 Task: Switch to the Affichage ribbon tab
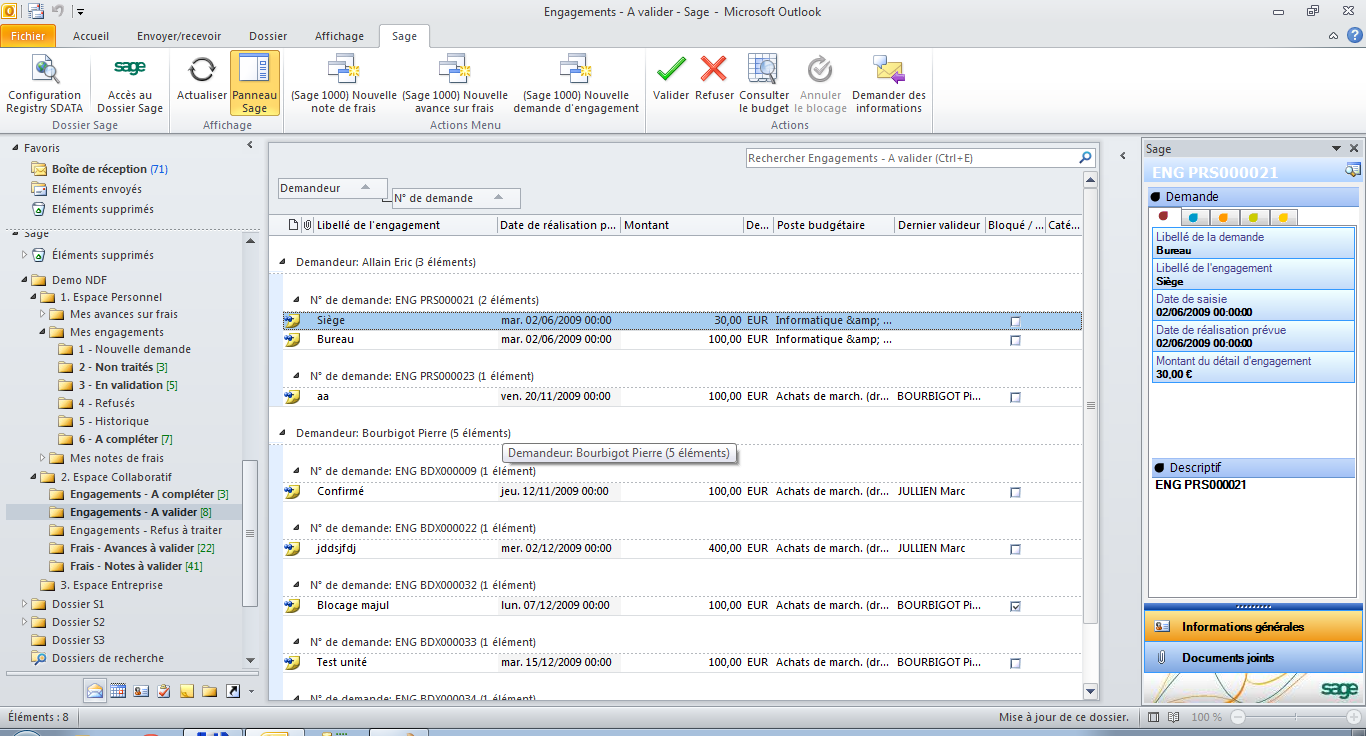340,36
